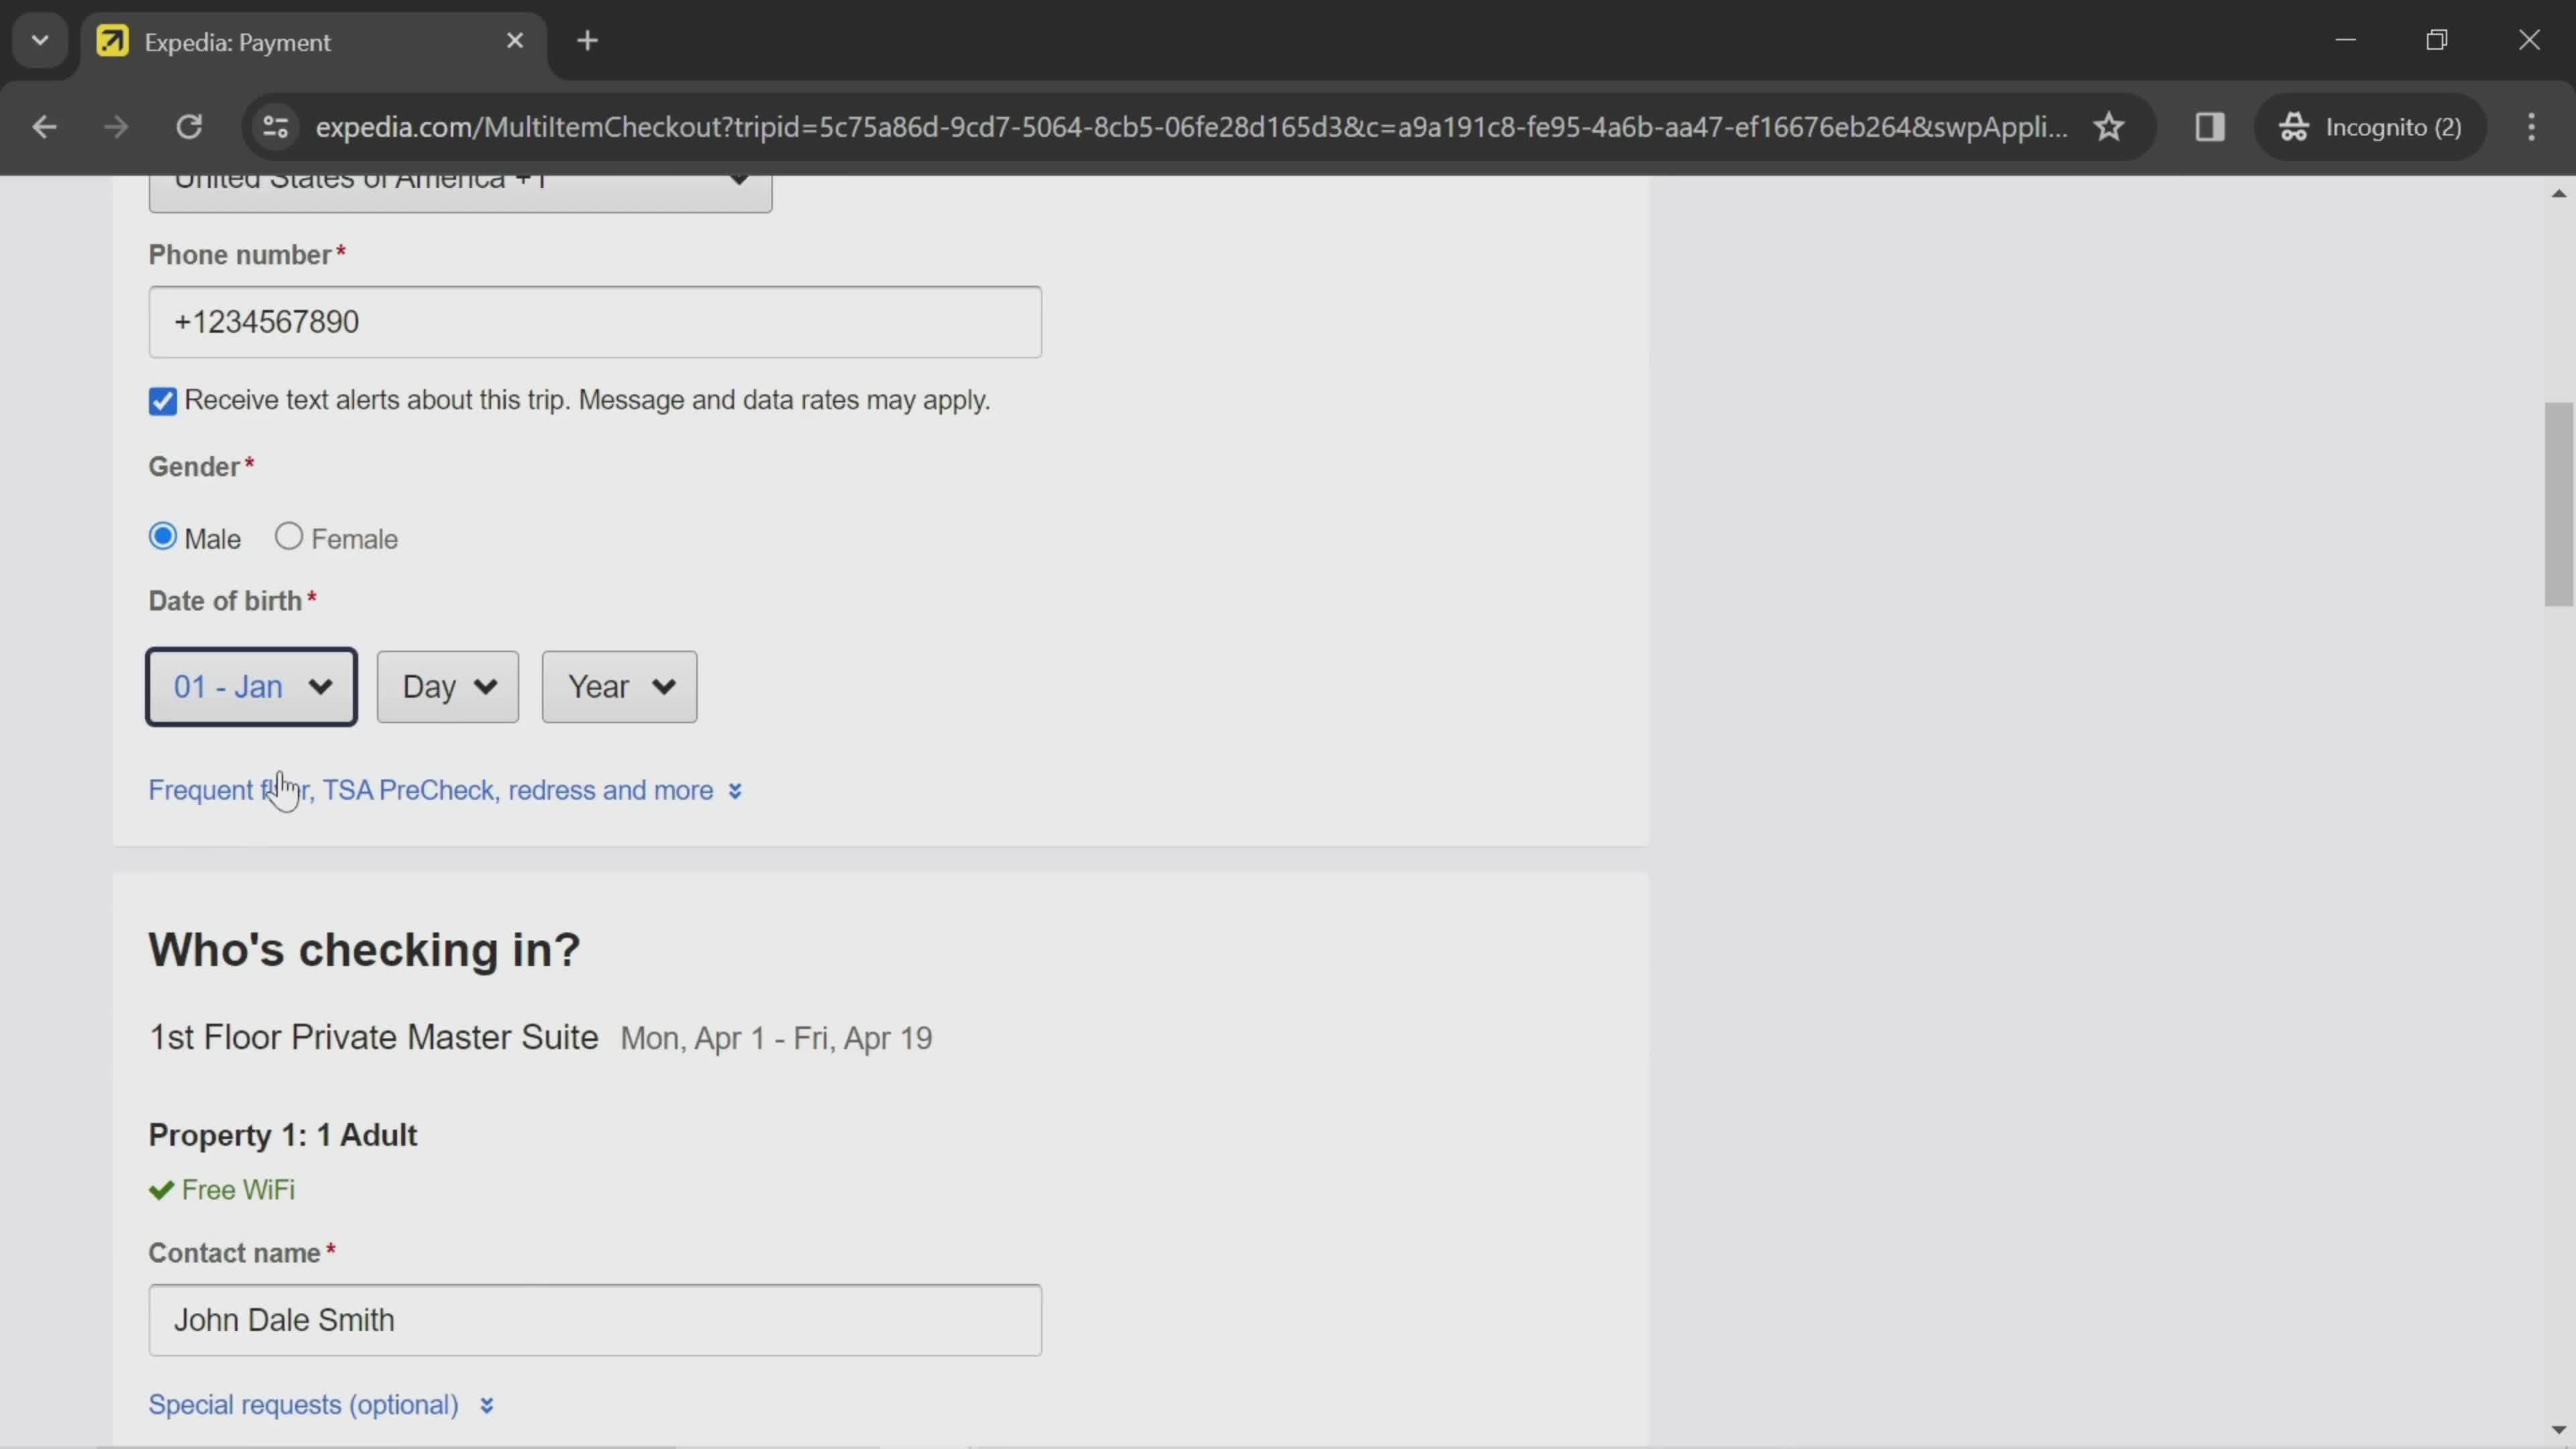Open a new browser tab

(588, 41)
